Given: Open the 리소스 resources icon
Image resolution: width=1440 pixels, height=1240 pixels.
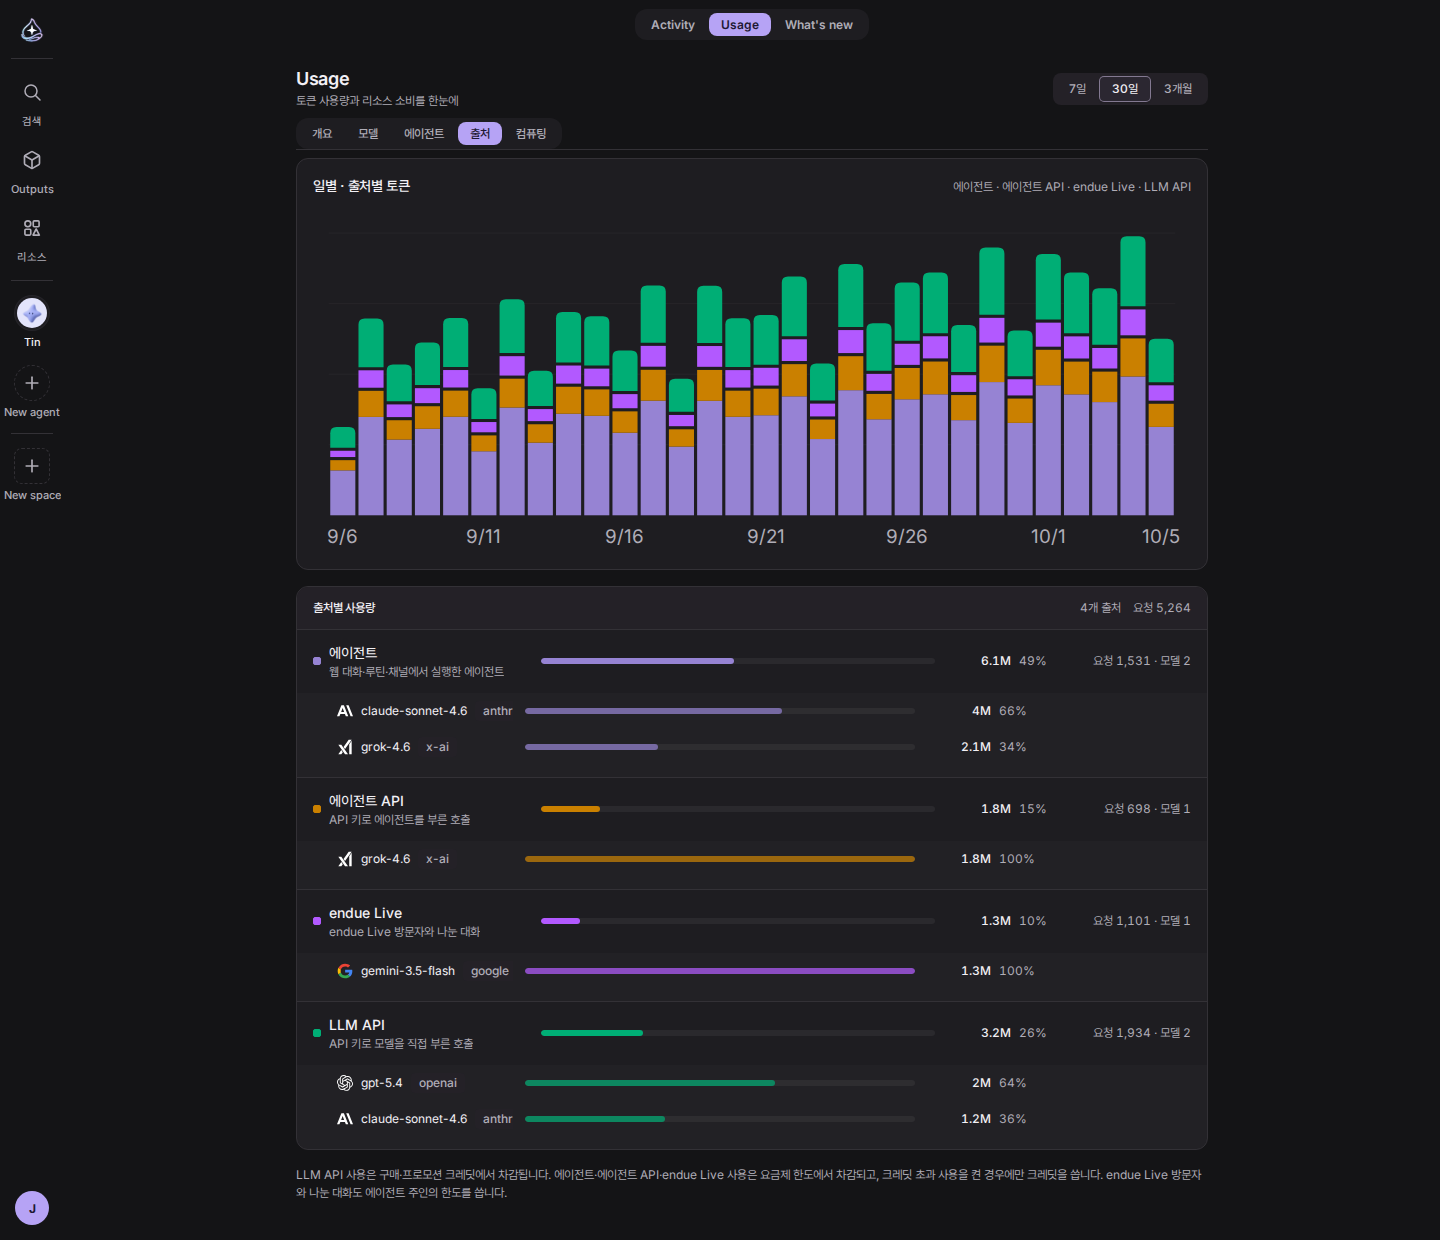Looking at the screenshot, I should (32, 228).
